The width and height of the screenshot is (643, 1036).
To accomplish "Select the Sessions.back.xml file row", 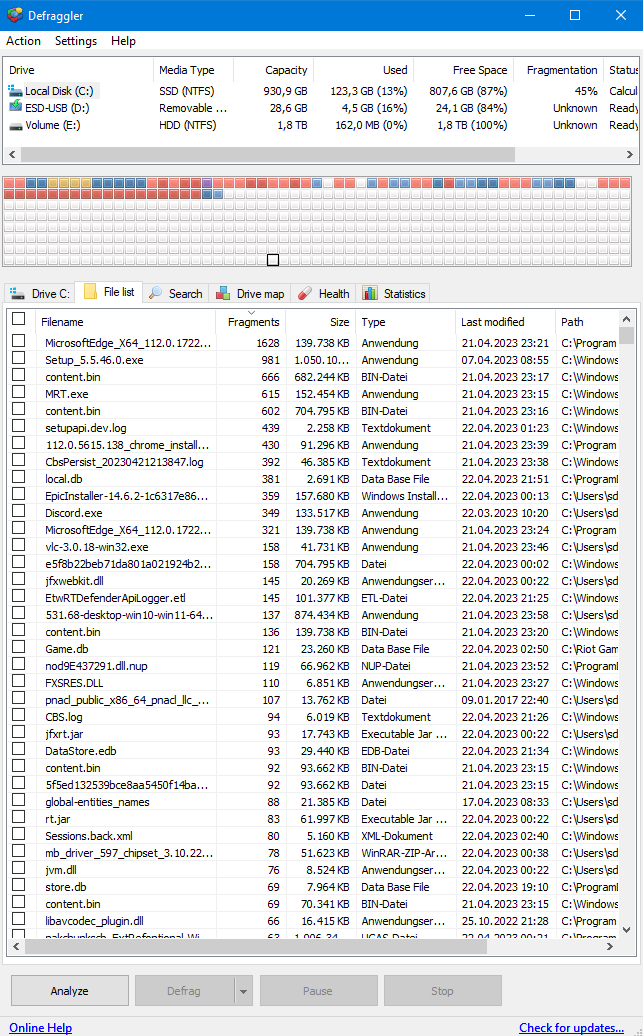I will click(315, 836).
